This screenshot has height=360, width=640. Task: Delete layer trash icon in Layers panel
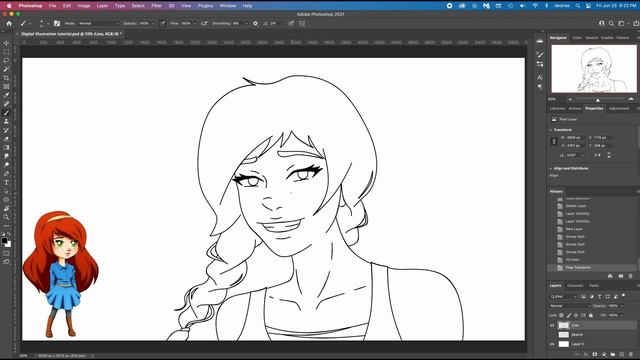631,354
